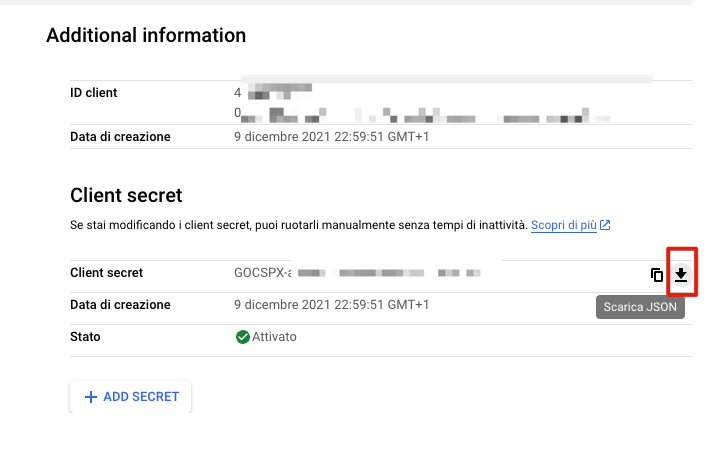Click the ID client creation date value
This screenshot has height=463, width=707.
click(331, 137)
